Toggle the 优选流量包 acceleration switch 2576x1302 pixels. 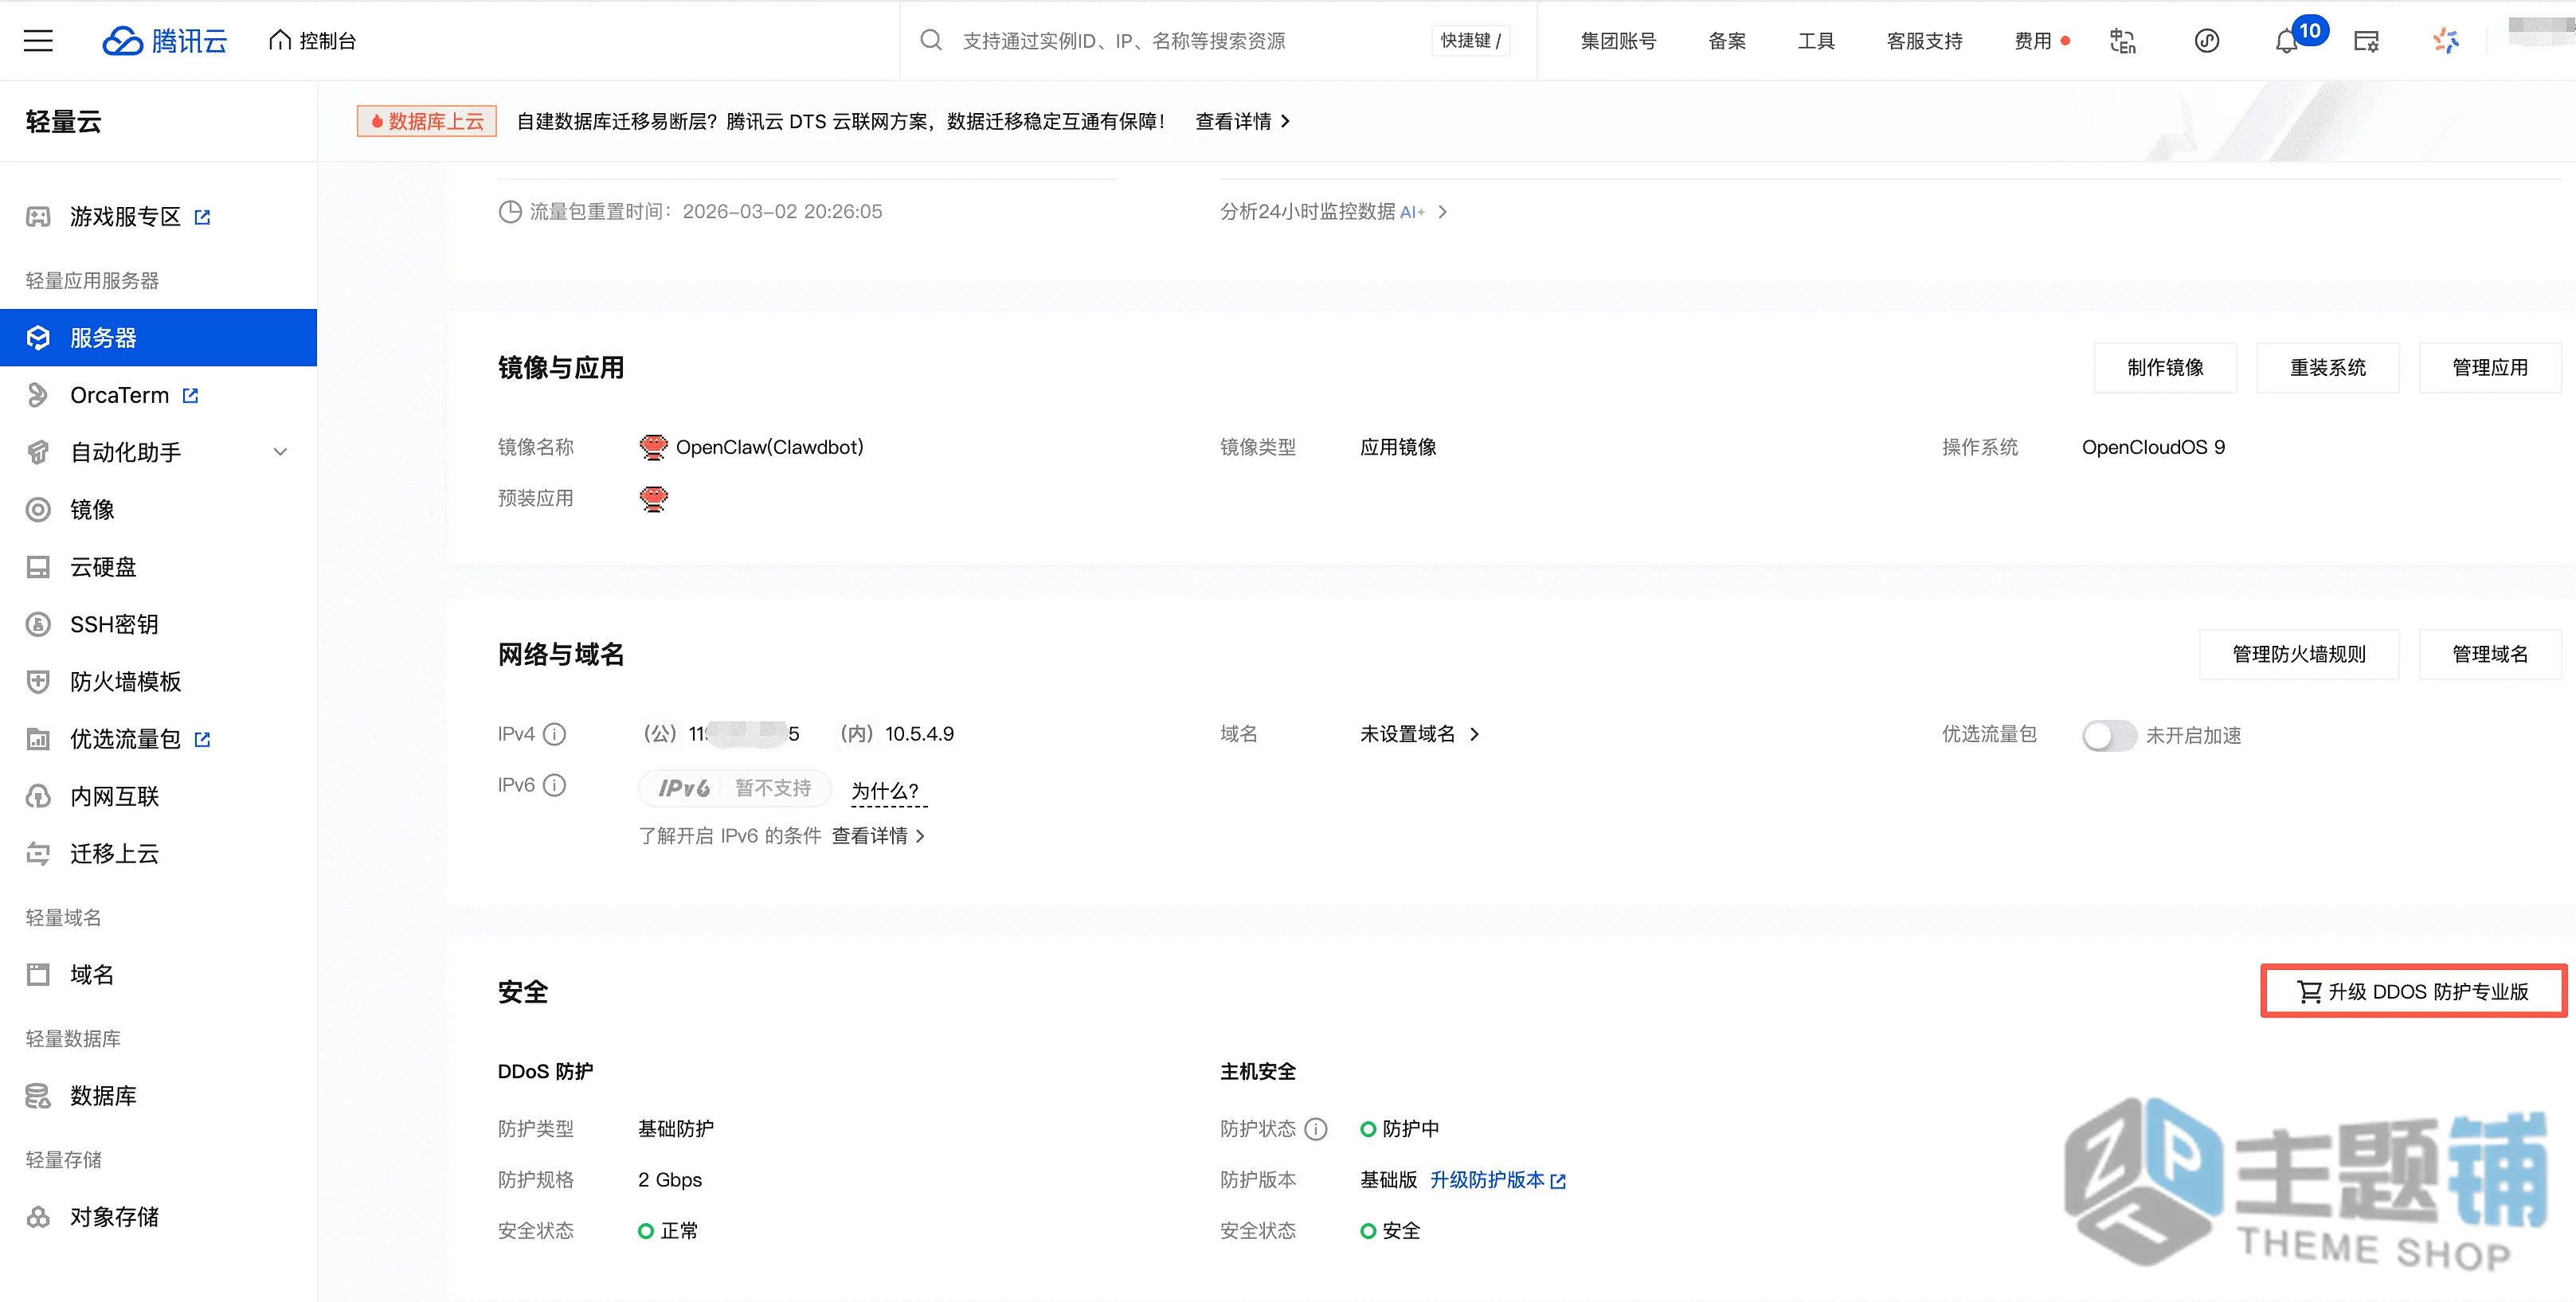(x=2108, y=736)
